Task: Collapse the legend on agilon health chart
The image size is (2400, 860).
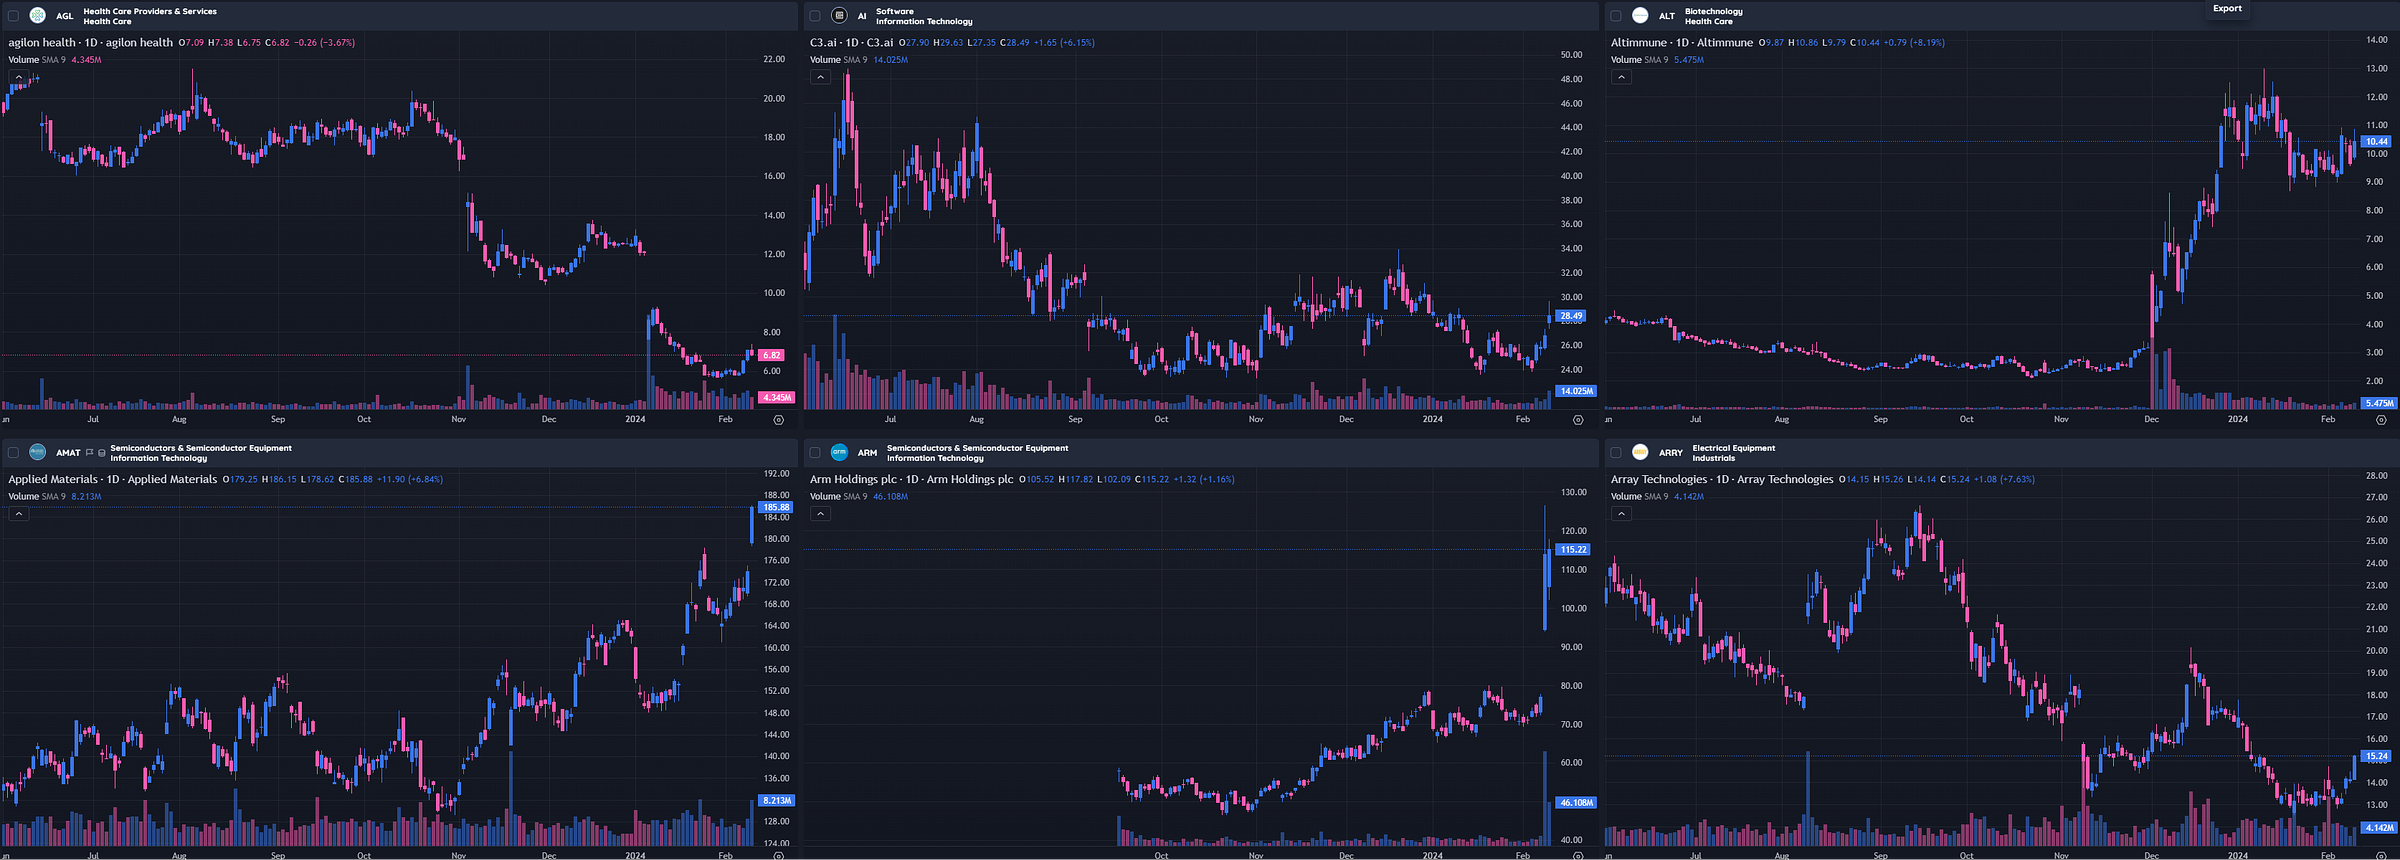Action: [19, 77]
